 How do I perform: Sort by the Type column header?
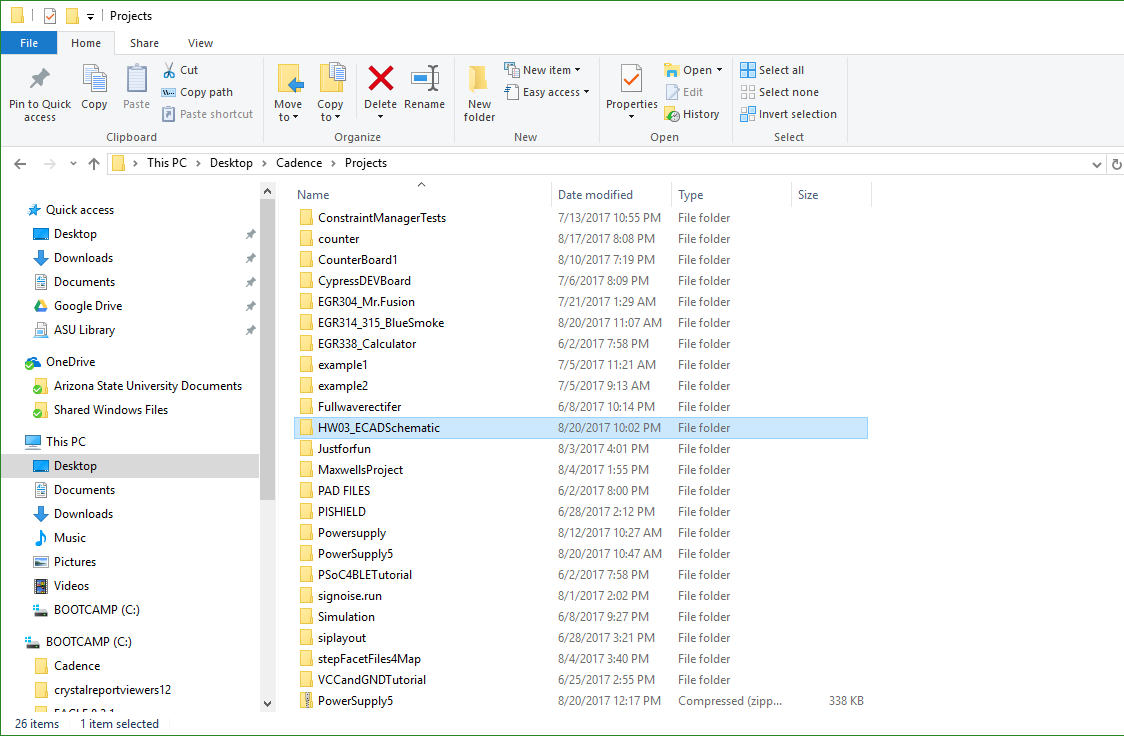(x=732, y=195)
